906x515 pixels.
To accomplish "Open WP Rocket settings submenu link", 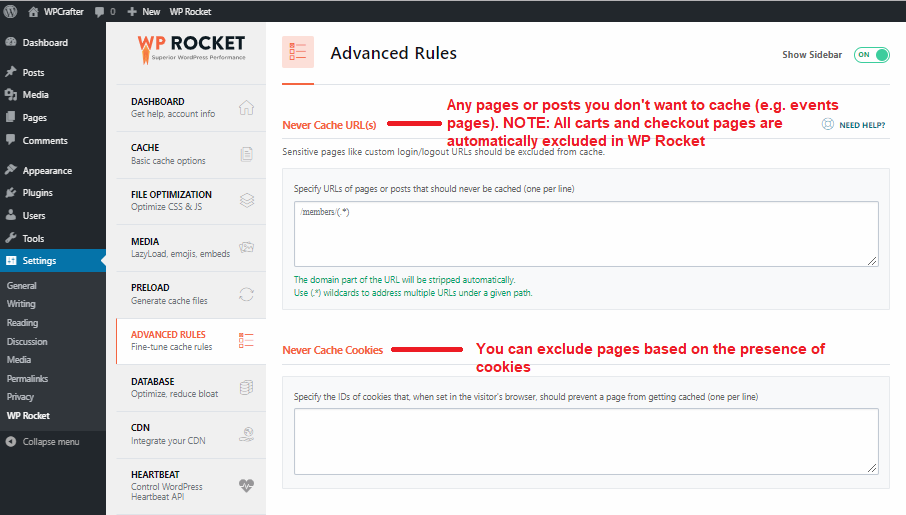I will click(28, 416).
